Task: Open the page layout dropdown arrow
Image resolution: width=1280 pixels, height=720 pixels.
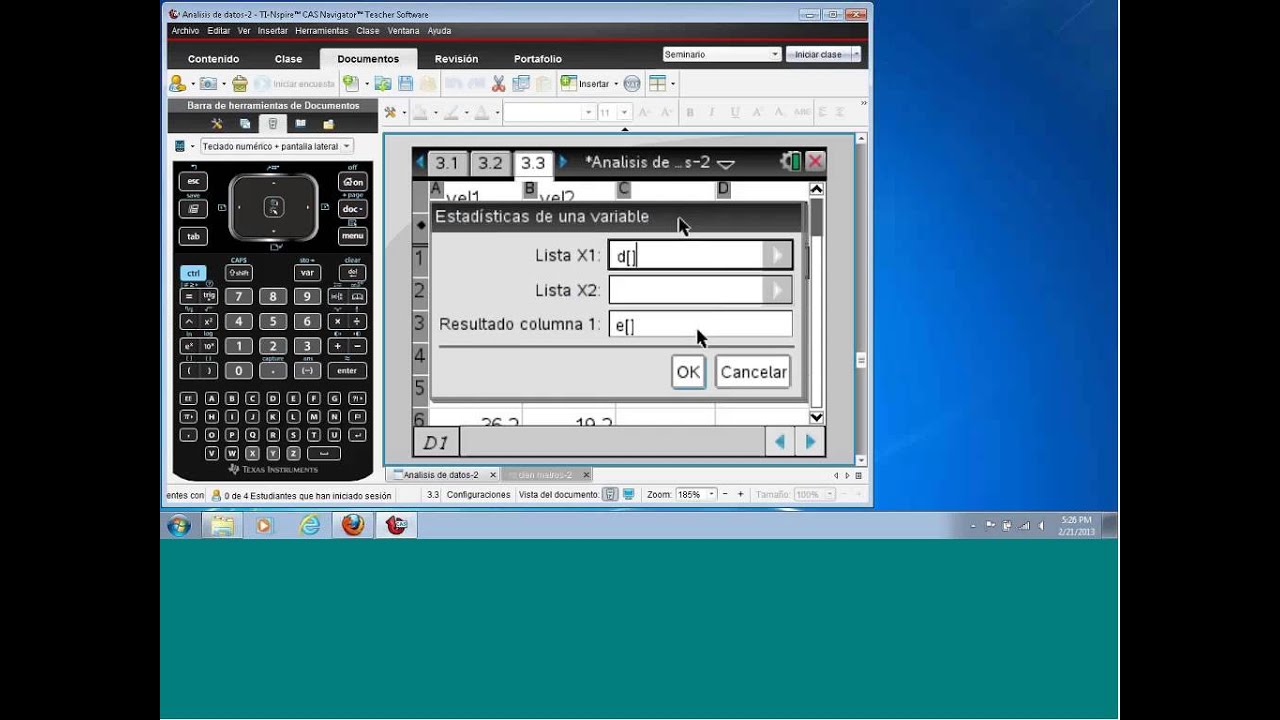Action: (x=673, y=84)
